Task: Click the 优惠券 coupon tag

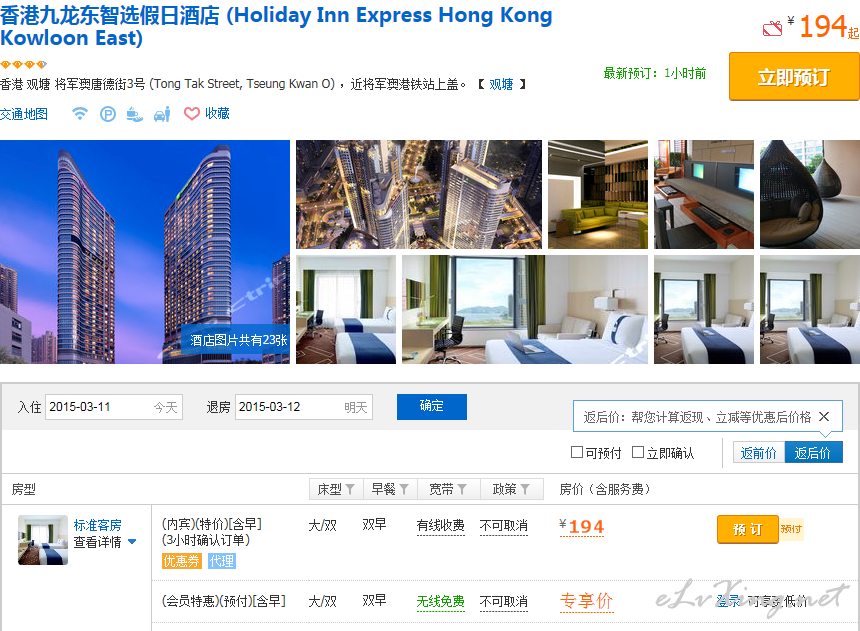Action: pos(182,561)
